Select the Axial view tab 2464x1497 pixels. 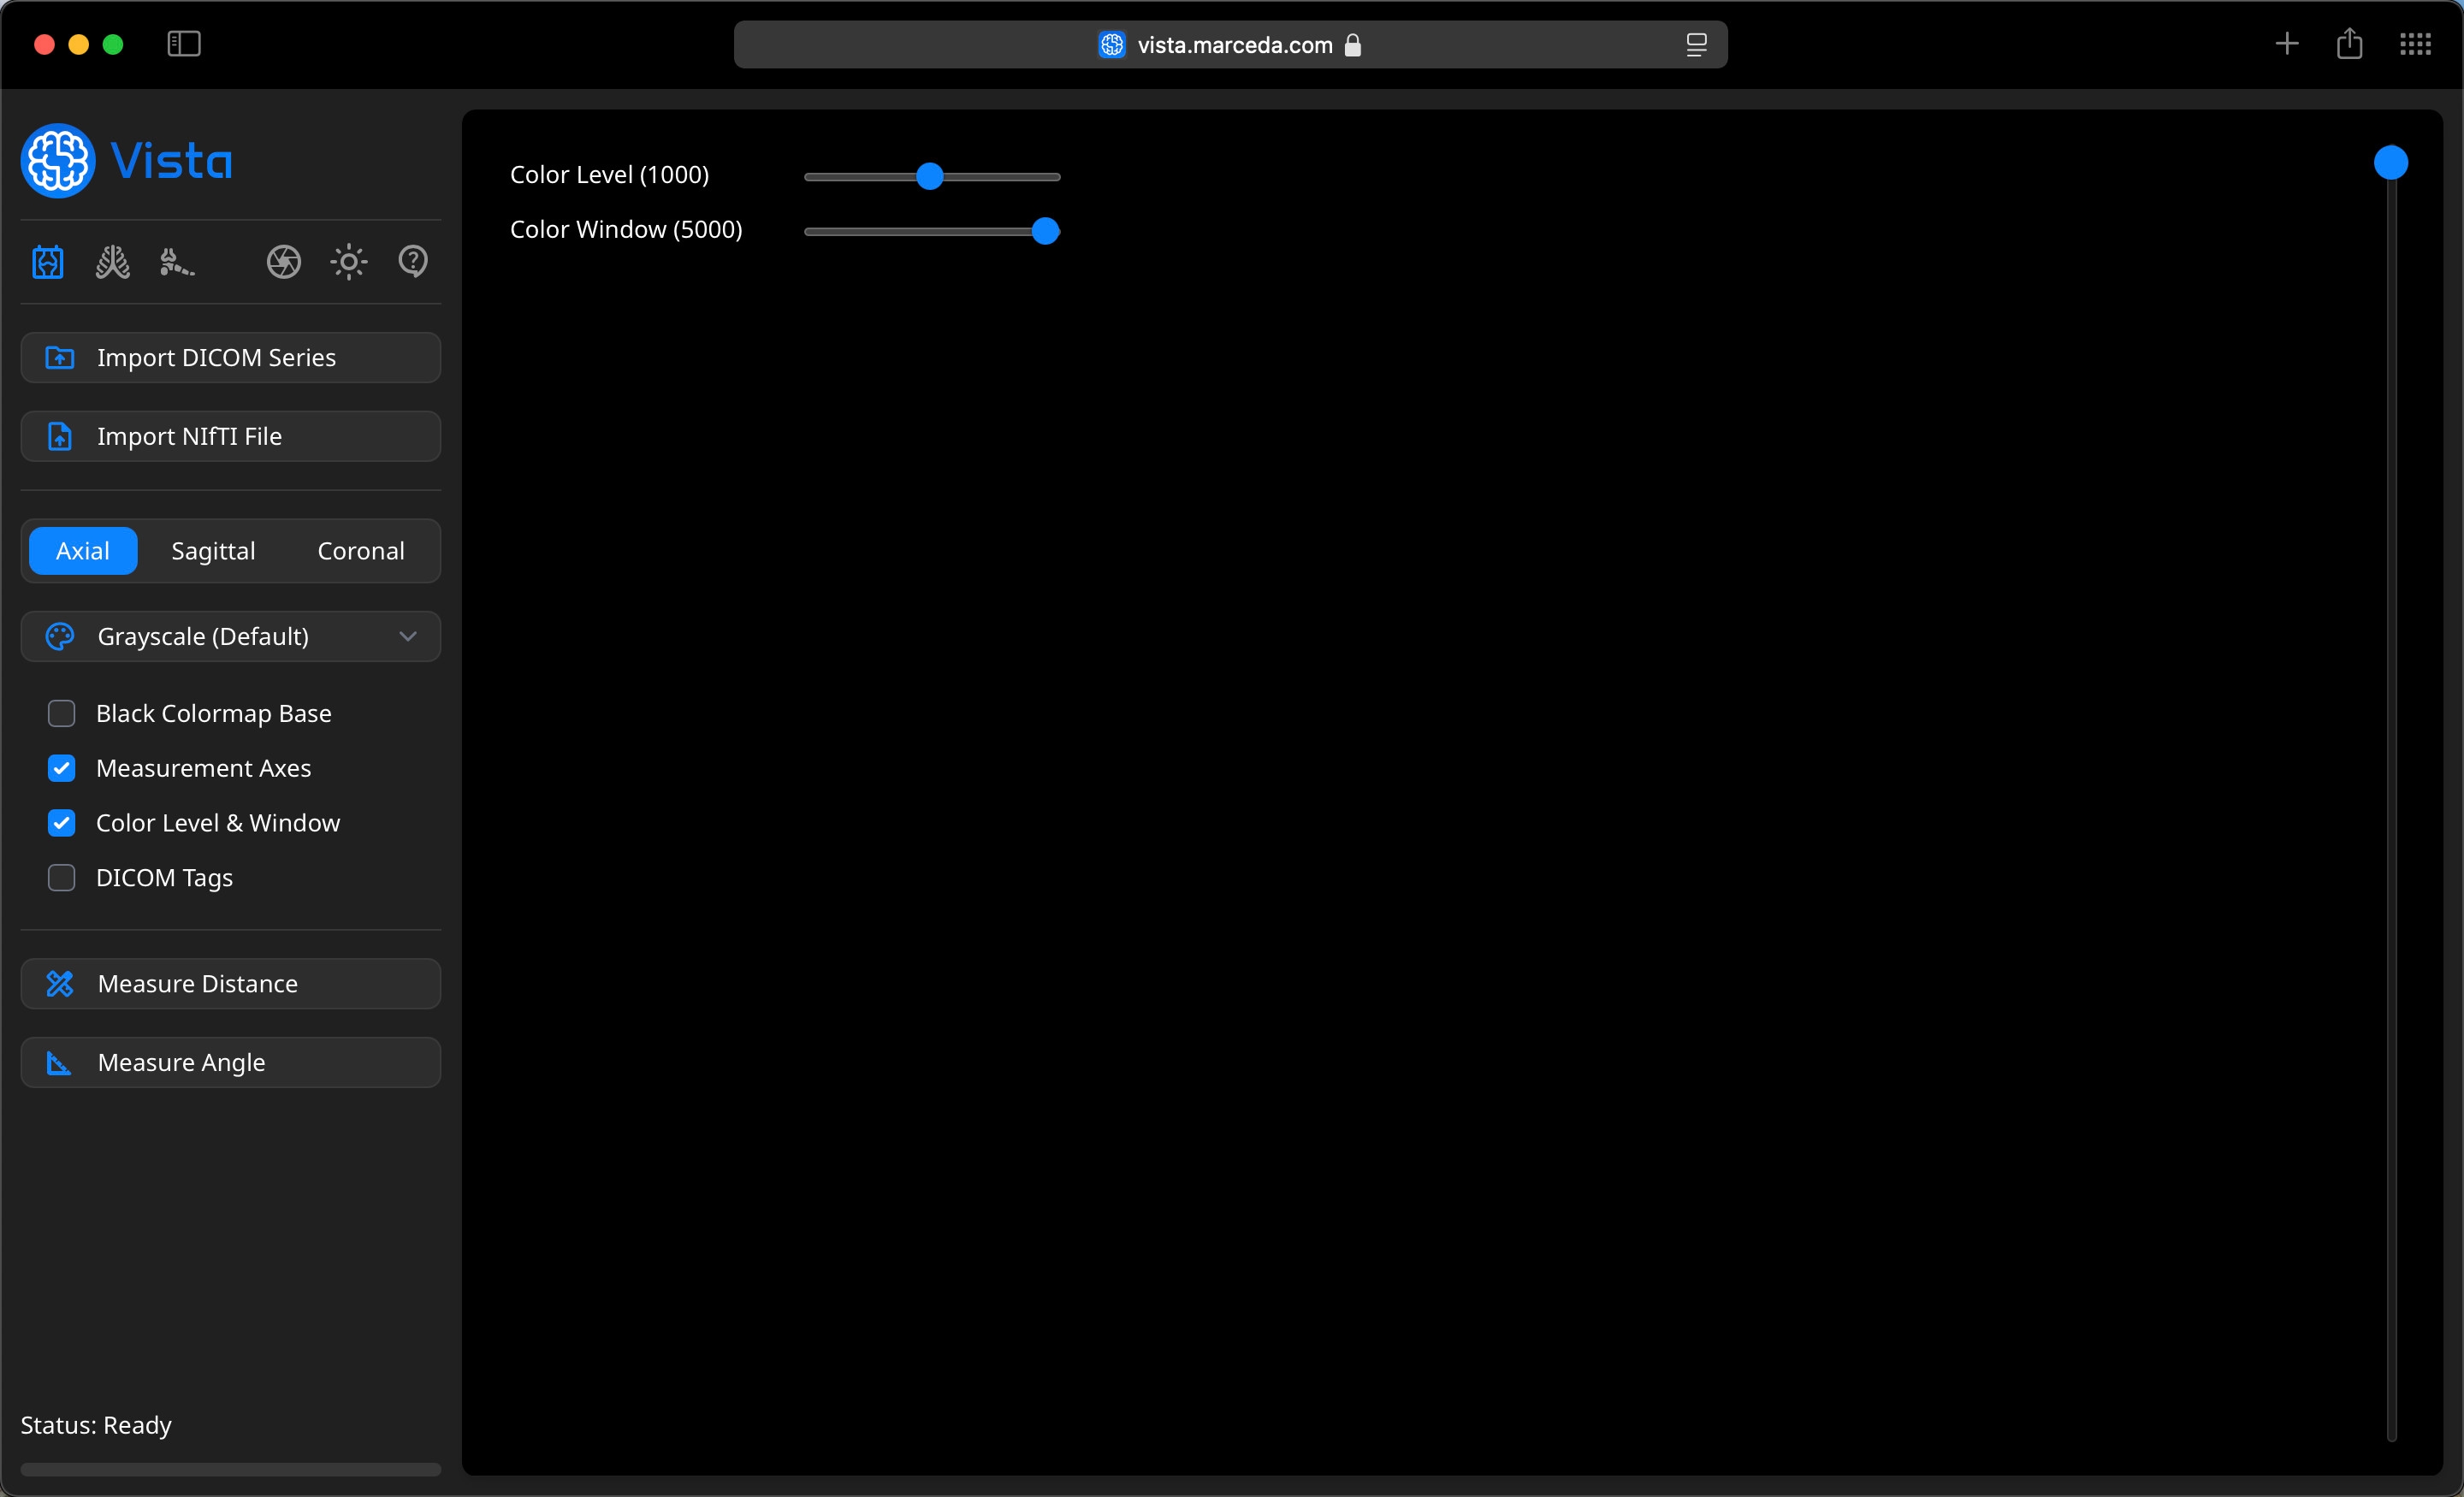[x=83, y=551]
